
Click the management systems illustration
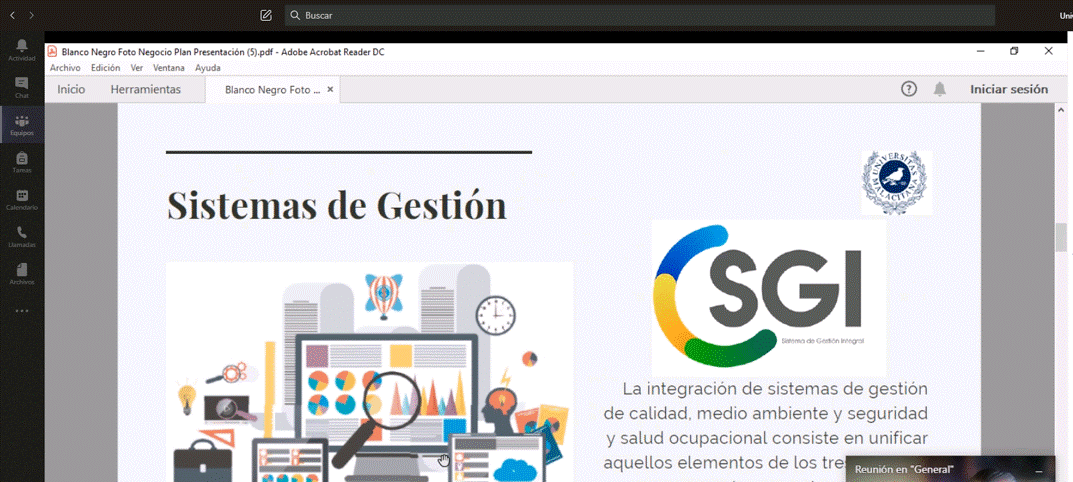tap(370, 372)
